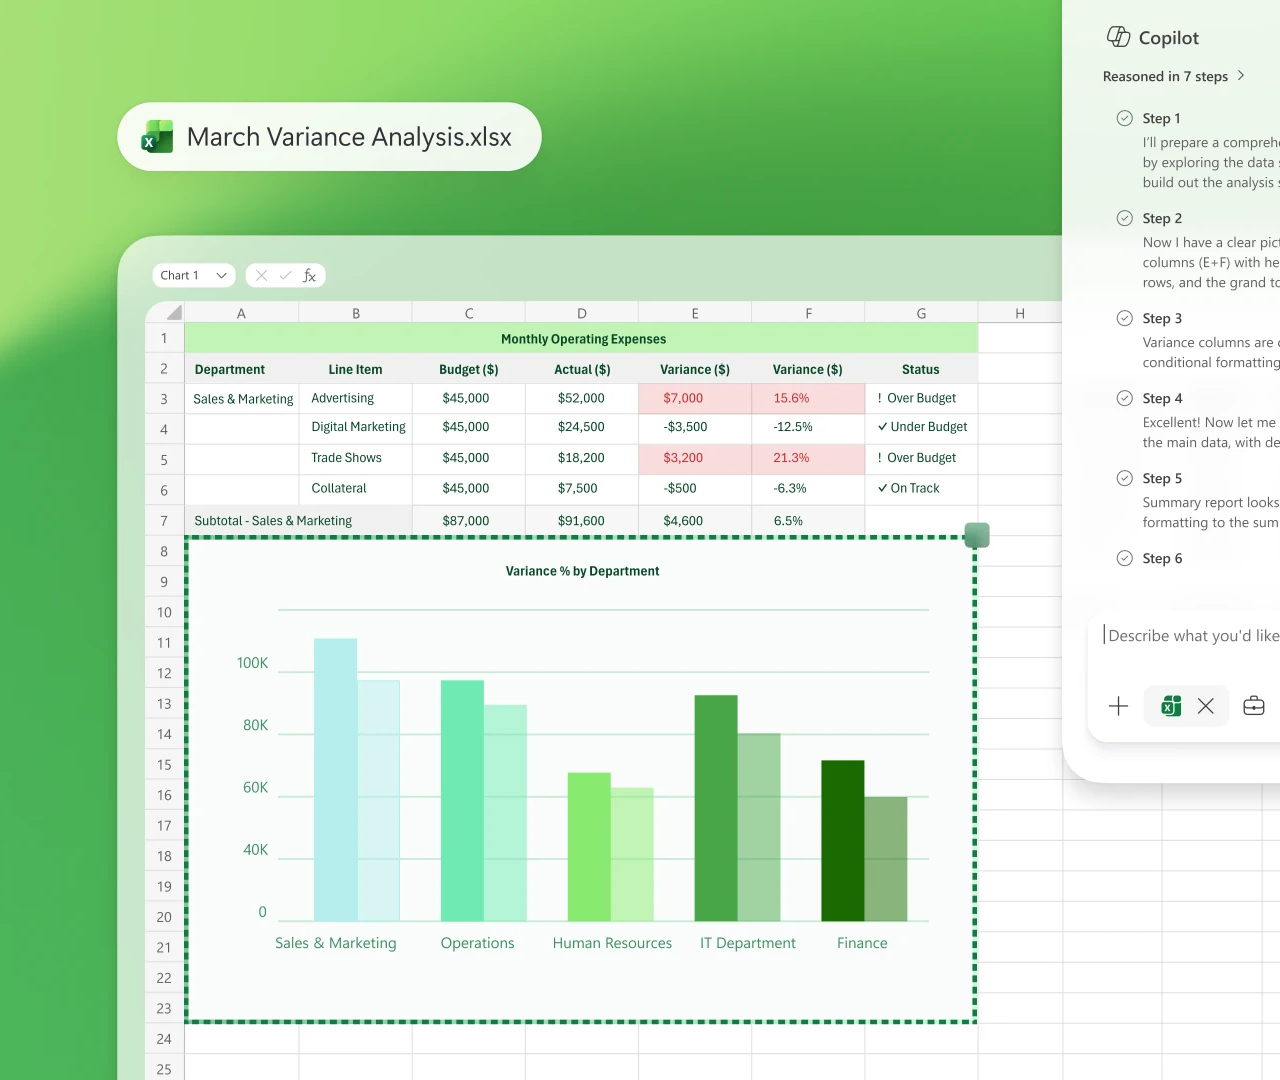This screenshot has height=1080, width=1280.
Task: Select column E header
Action: click(695, 313)
